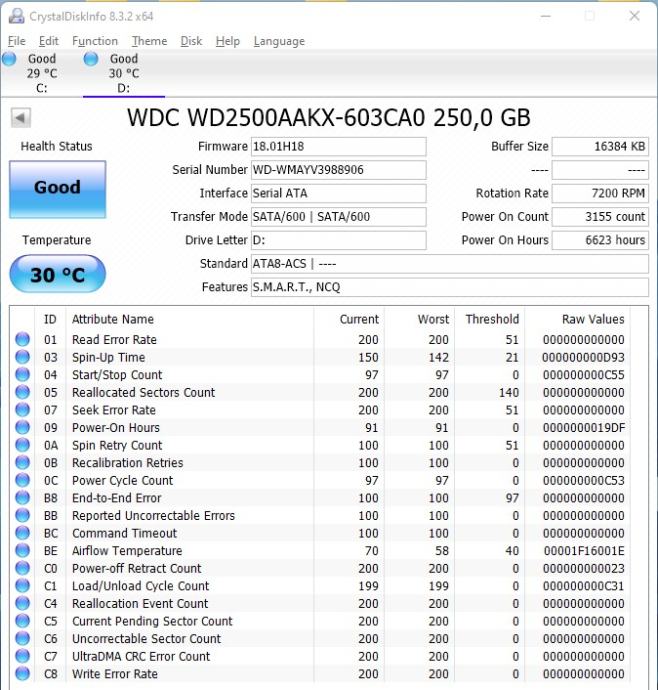Click the Power On Count value 3155 count

click(x=600, y=217)
